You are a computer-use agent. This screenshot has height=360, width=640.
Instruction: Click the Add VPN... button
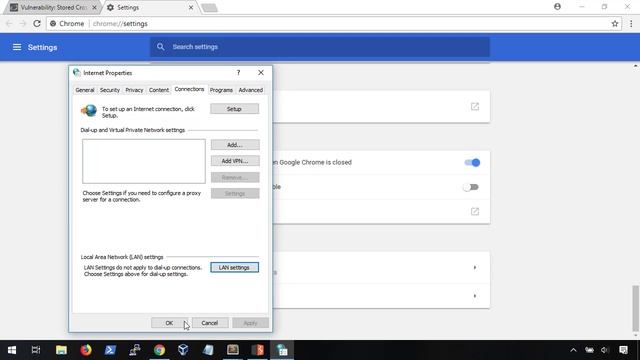235,161
